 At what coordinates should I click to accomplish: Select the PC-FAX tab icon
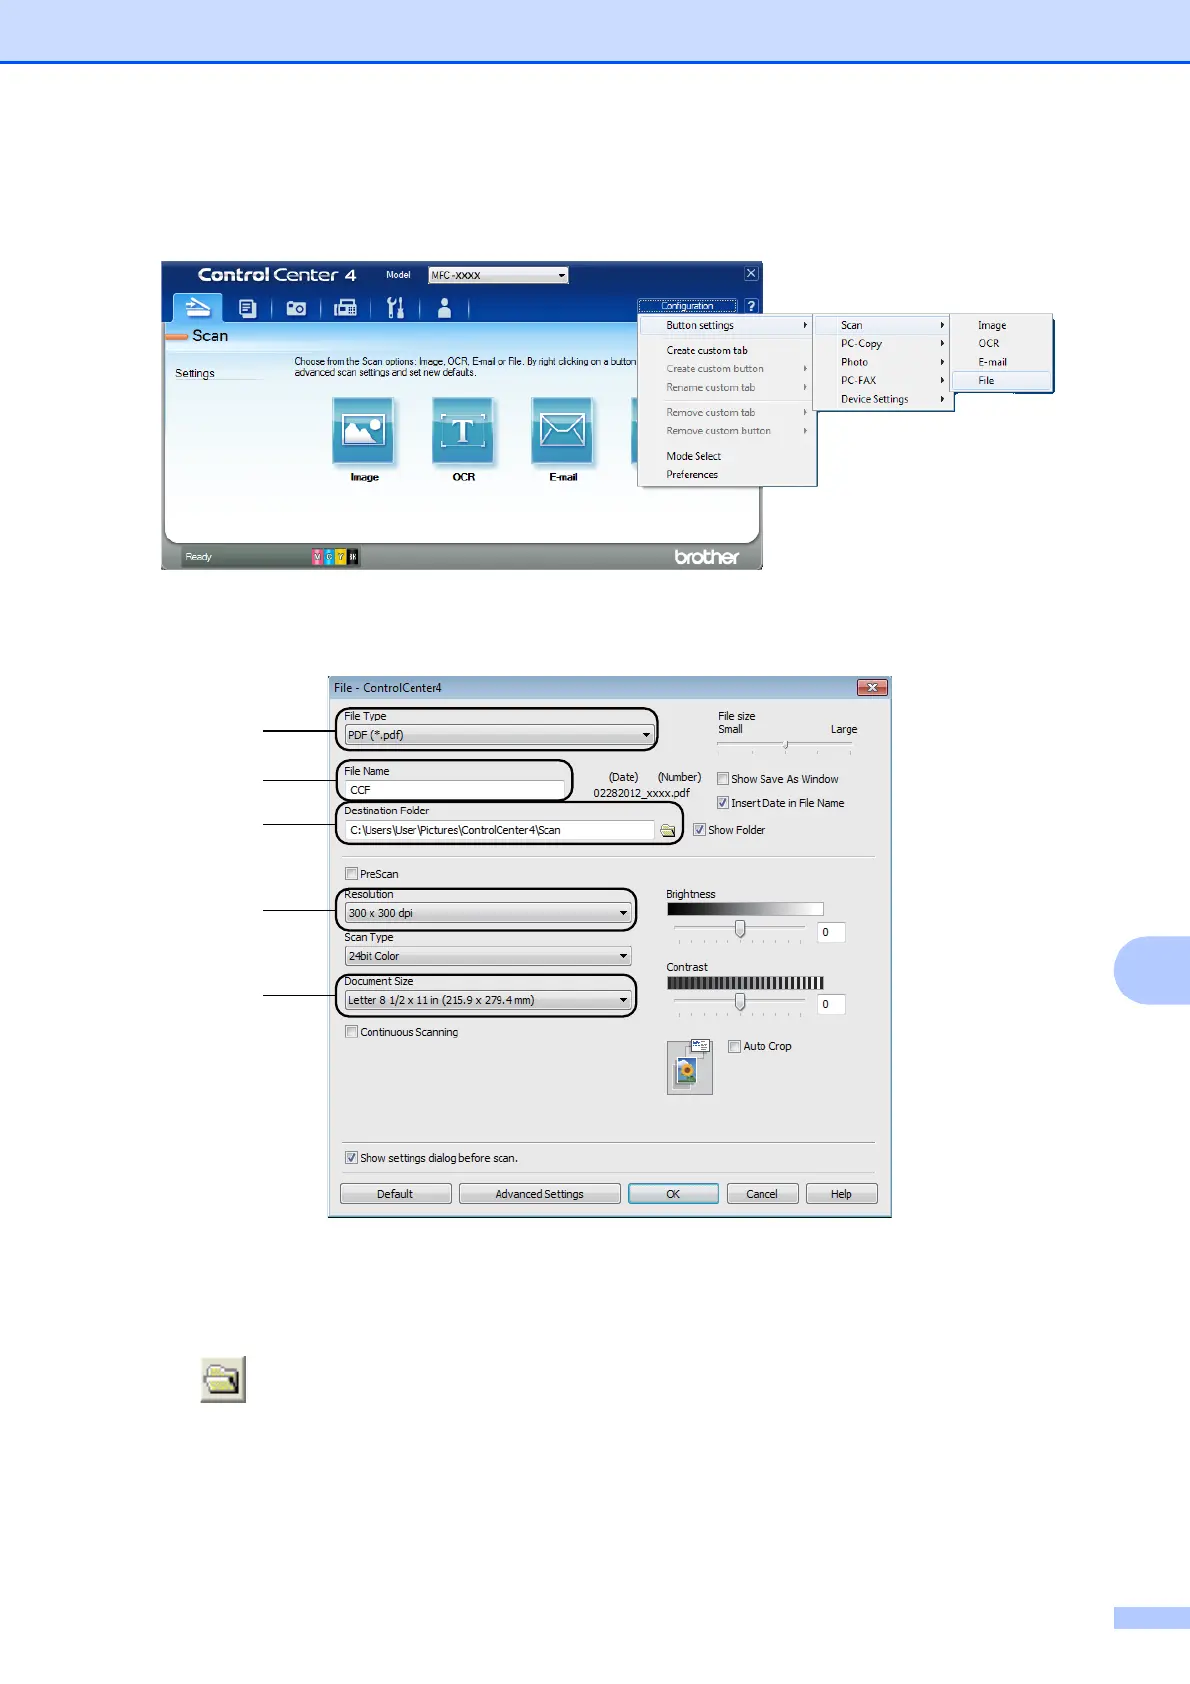tap(345, 309)
